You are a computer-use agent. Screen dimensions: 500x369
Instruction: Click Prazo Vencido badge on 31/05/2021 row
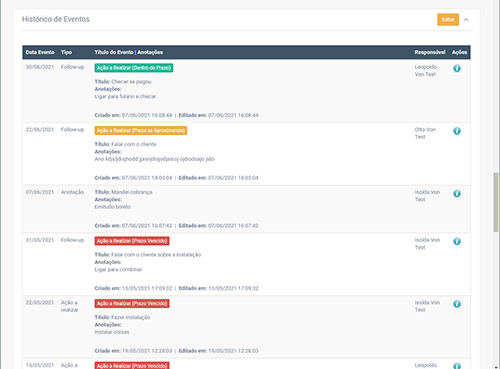[132, 241]
